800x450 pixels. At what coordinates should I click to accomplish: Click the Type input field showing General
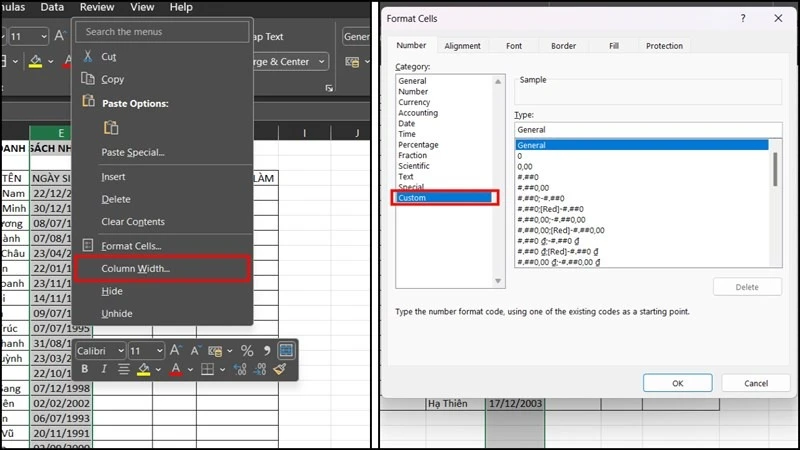(648, 130)
